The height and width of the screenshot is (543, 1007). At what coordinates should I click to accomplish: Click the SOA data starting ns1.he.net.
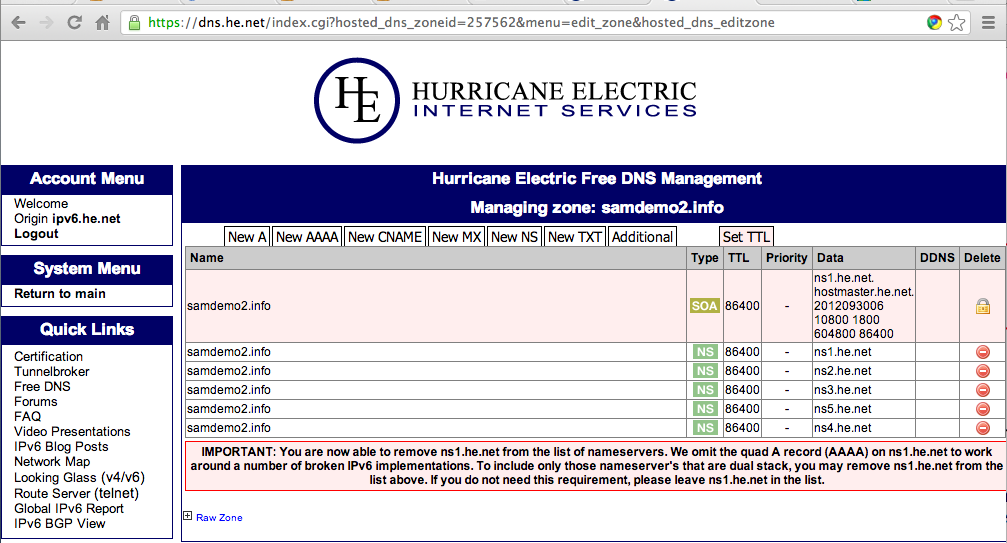(863, 306)
